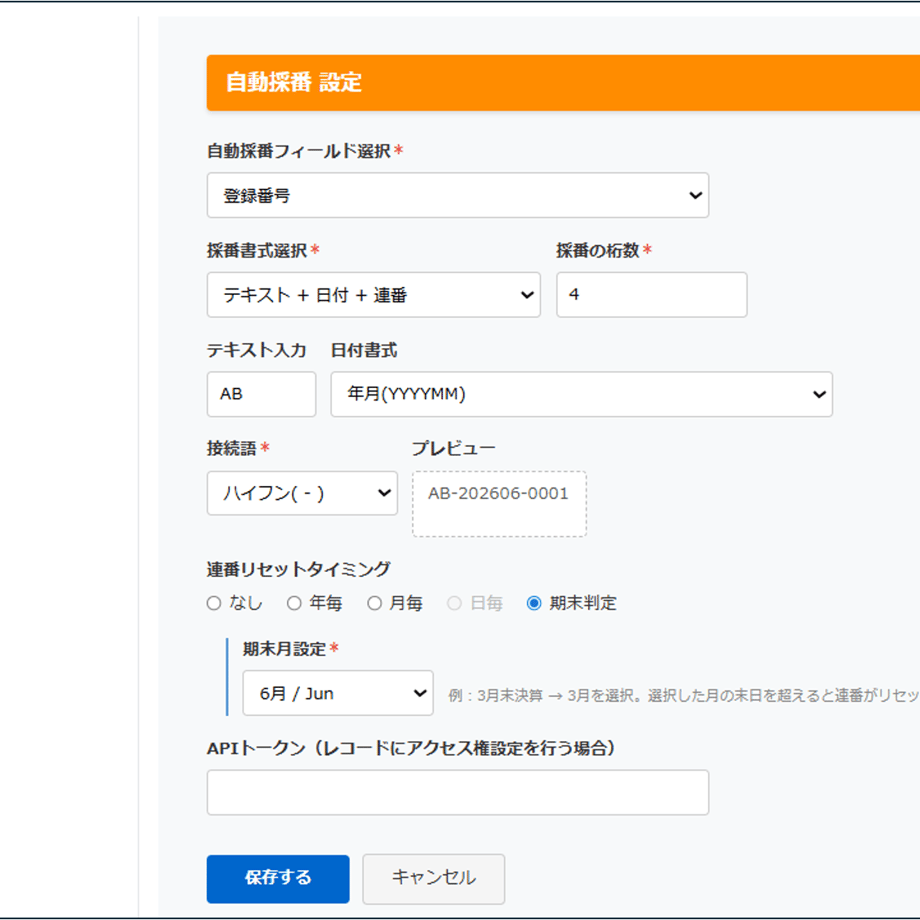
Task: Open the 期末月設定 dropdown showing 6月 / Jun
Action: [x=338, y=693]
